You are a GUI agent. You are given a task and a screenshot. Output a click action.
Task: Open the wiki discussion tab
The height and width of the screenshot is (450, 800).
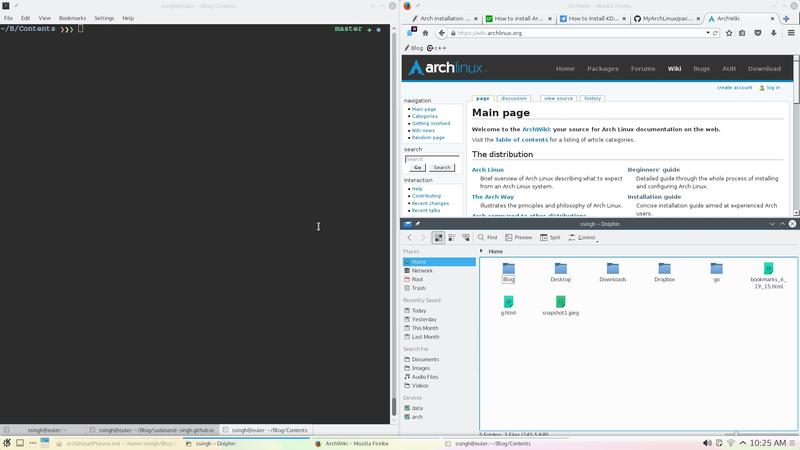click(514, 98)
